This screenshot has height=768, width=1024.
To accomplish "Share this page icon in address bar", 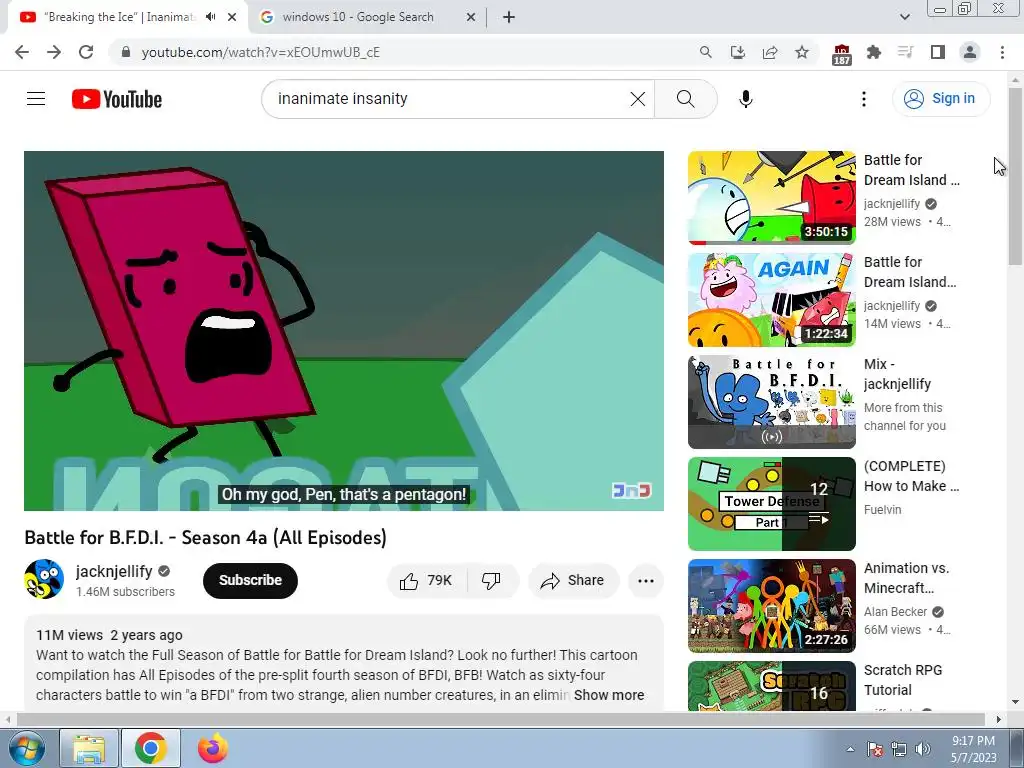I will click(770, 52).
